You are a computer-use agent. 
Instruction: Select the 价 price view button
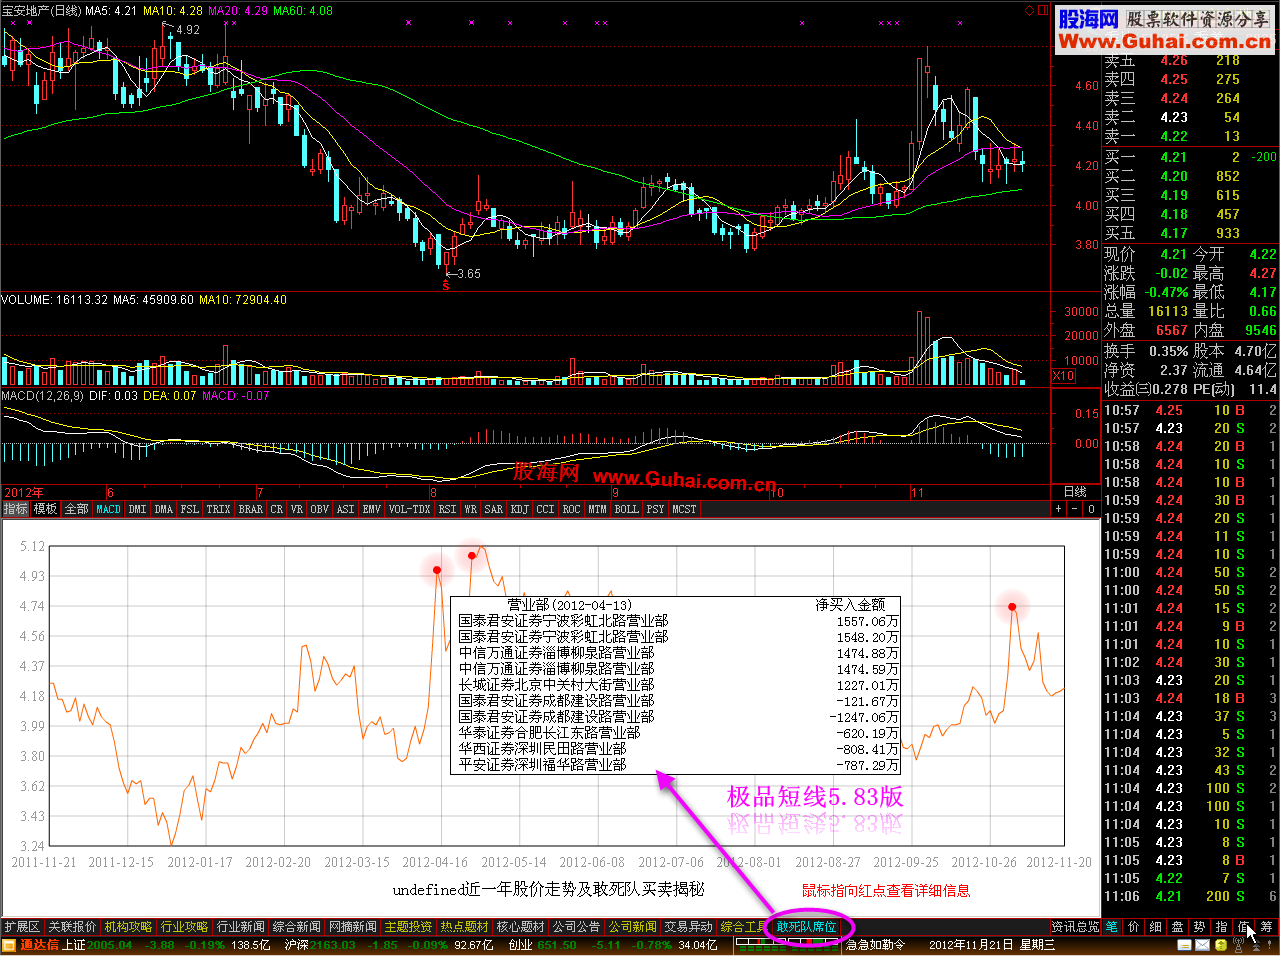pos(1134,927)
